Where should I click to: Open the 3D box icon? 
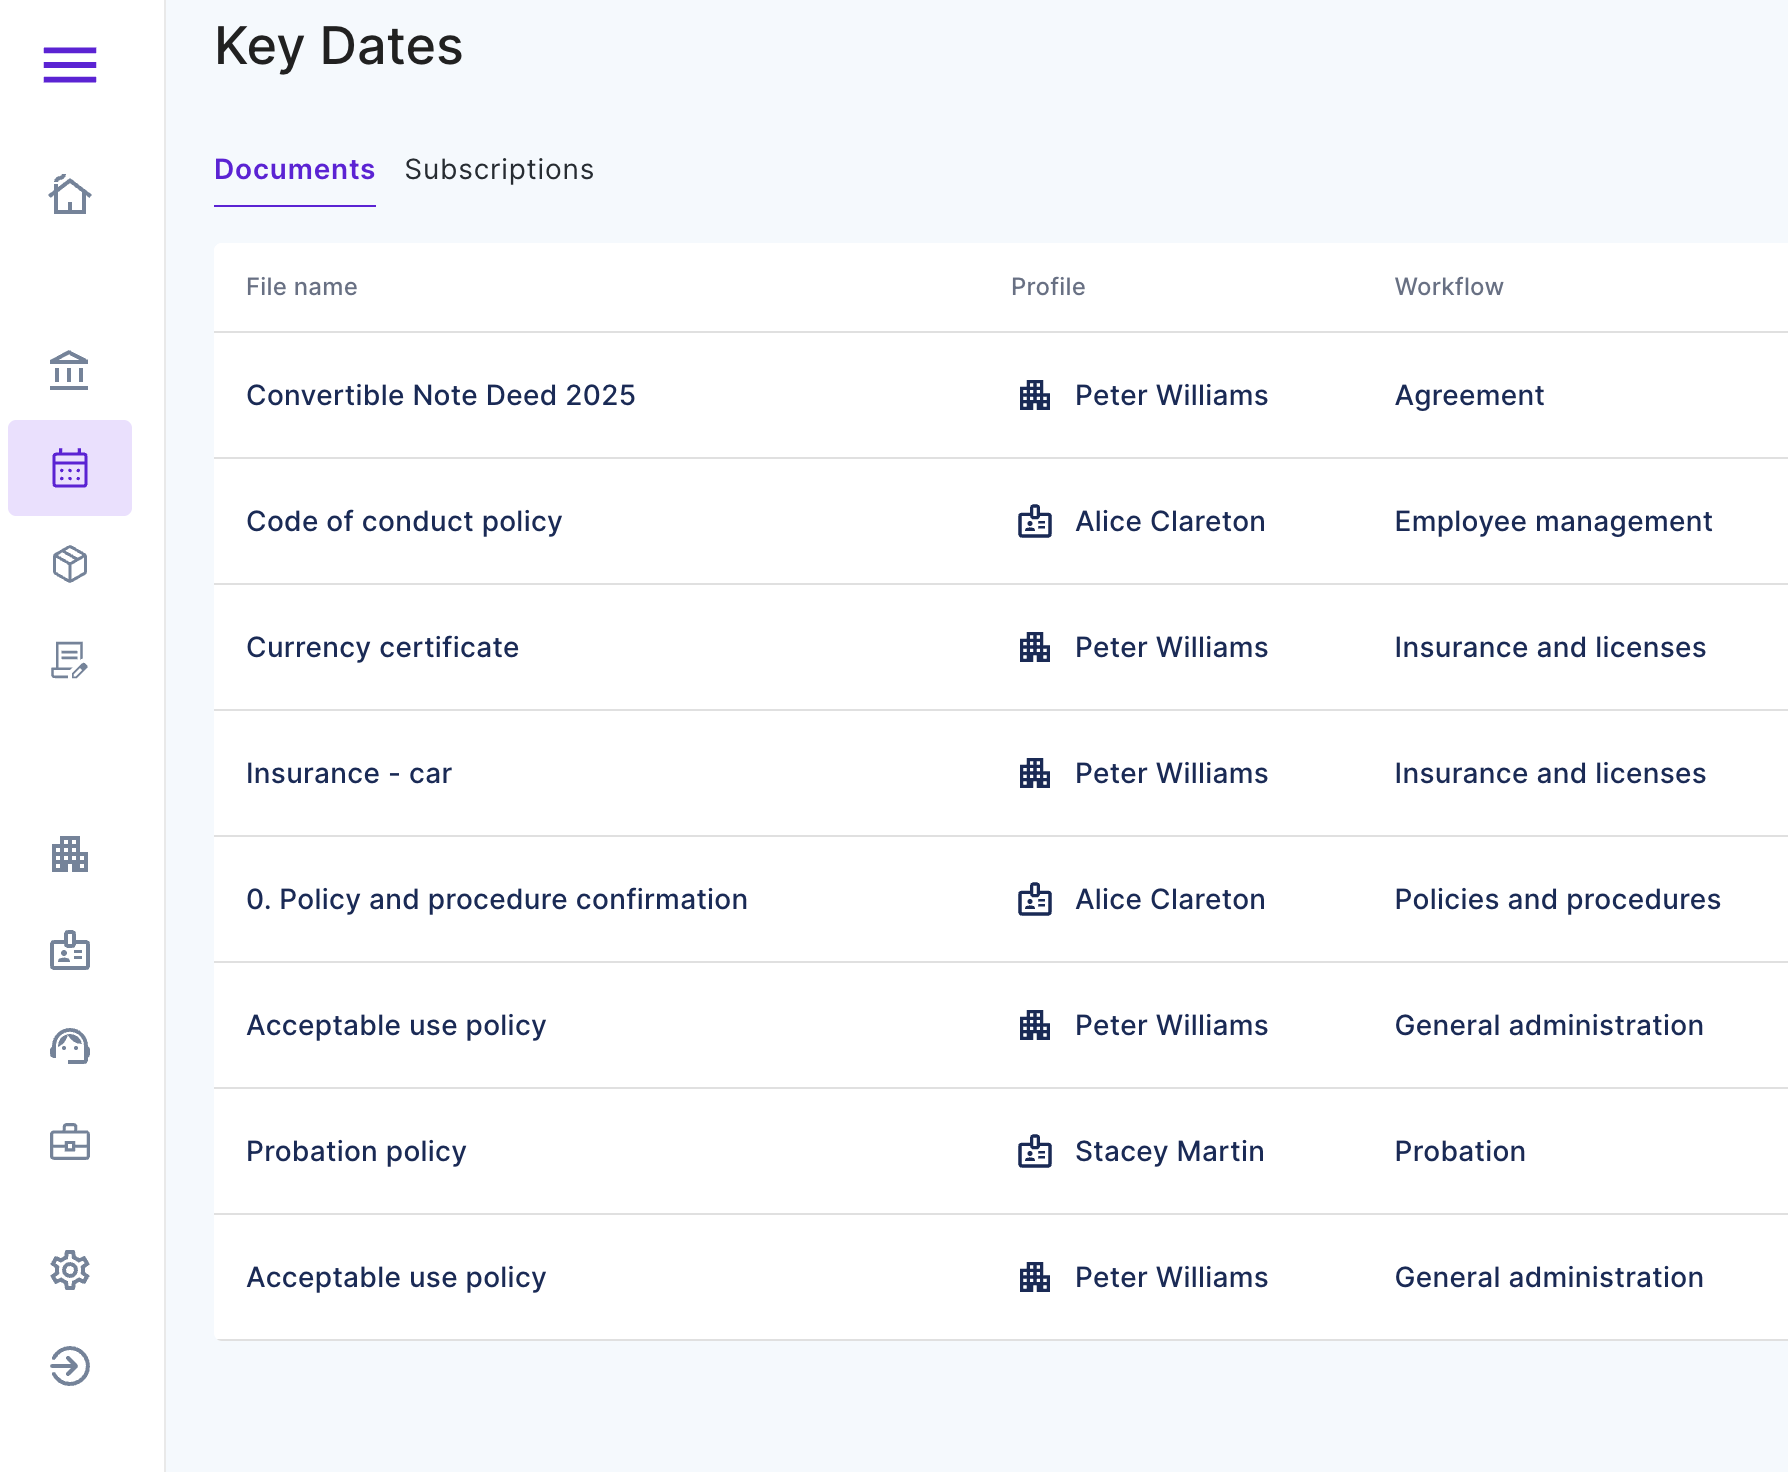pyautogui.click(x=70, y=565)
